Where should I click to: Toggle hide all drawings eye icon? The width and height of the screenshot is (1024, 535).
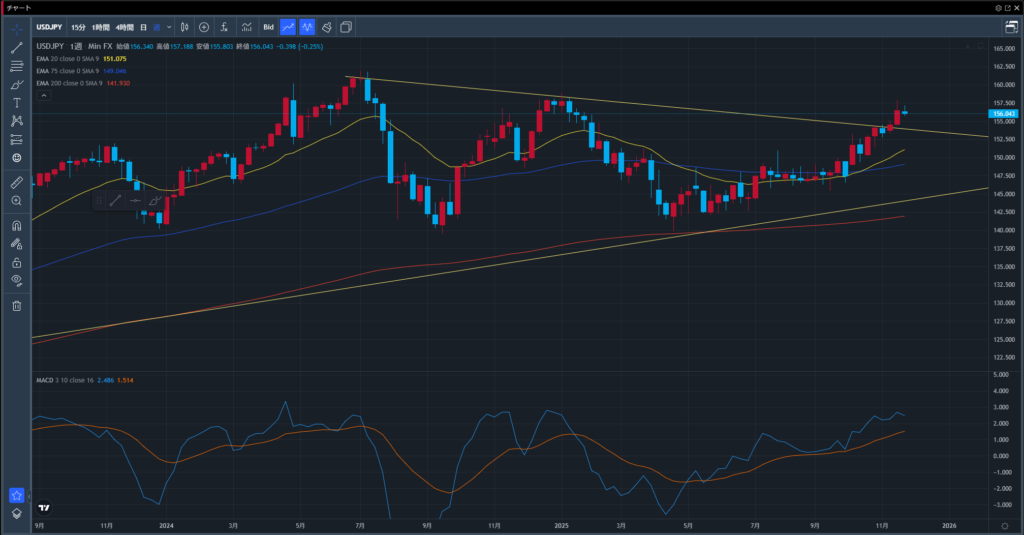[16, 280]
